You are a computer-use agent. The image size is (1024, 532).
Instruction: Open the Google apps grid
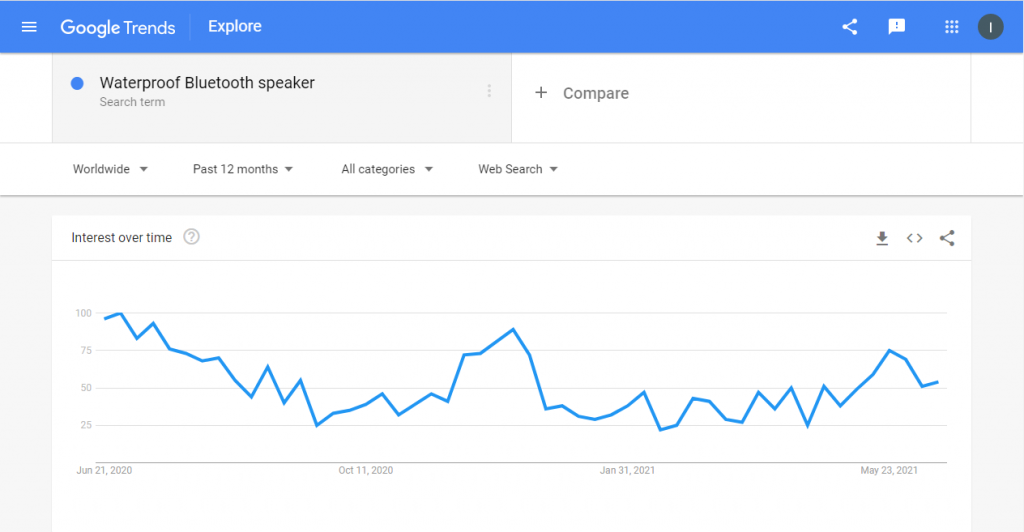(952, 27)
